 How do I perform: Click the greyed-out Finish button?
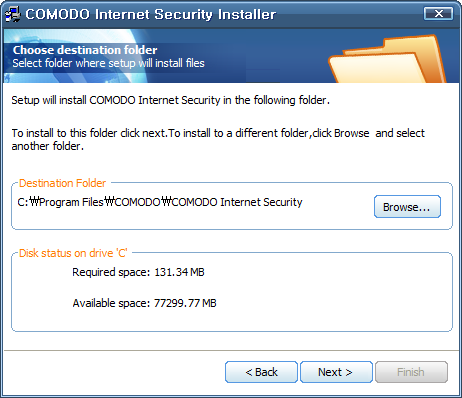[x=411, y=372]
